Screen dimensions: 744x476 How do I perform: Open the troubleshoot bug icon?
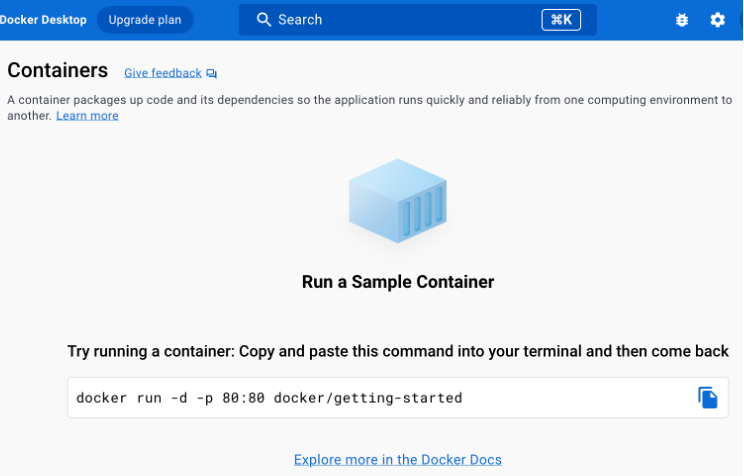[x=682, y=20]
